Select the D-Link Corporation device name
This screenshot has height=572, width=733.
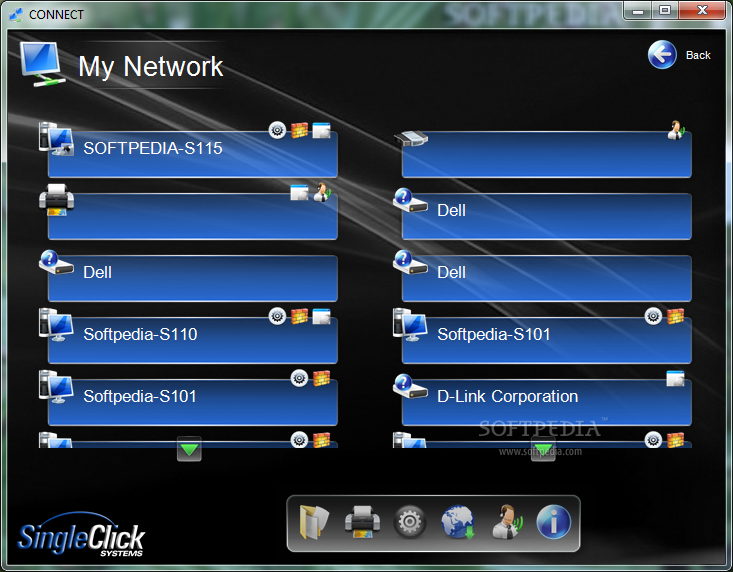point(508,396)
